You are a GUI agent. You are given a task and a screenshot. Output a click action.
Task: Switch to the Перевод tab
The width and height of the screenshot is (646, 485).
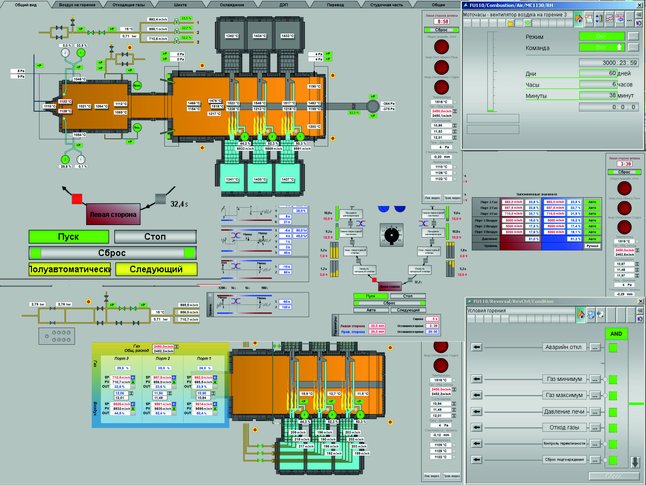tap(335, 5)
